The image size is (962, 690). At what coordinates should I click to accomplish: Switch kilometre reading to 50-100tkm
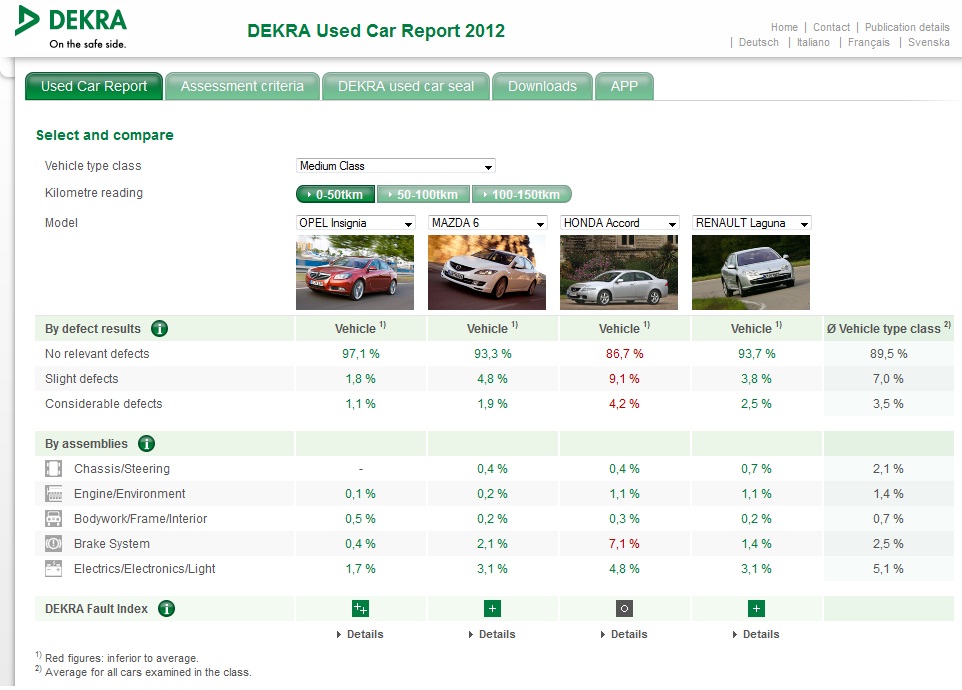(x=423, y=194)
